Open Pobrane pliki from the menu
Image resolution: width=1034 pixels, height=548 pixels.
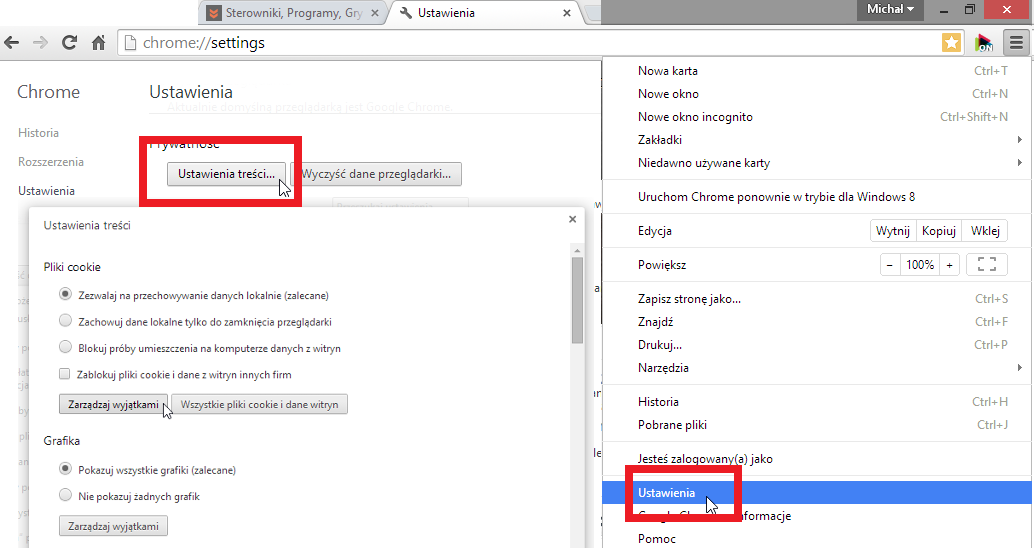(818, 425)
